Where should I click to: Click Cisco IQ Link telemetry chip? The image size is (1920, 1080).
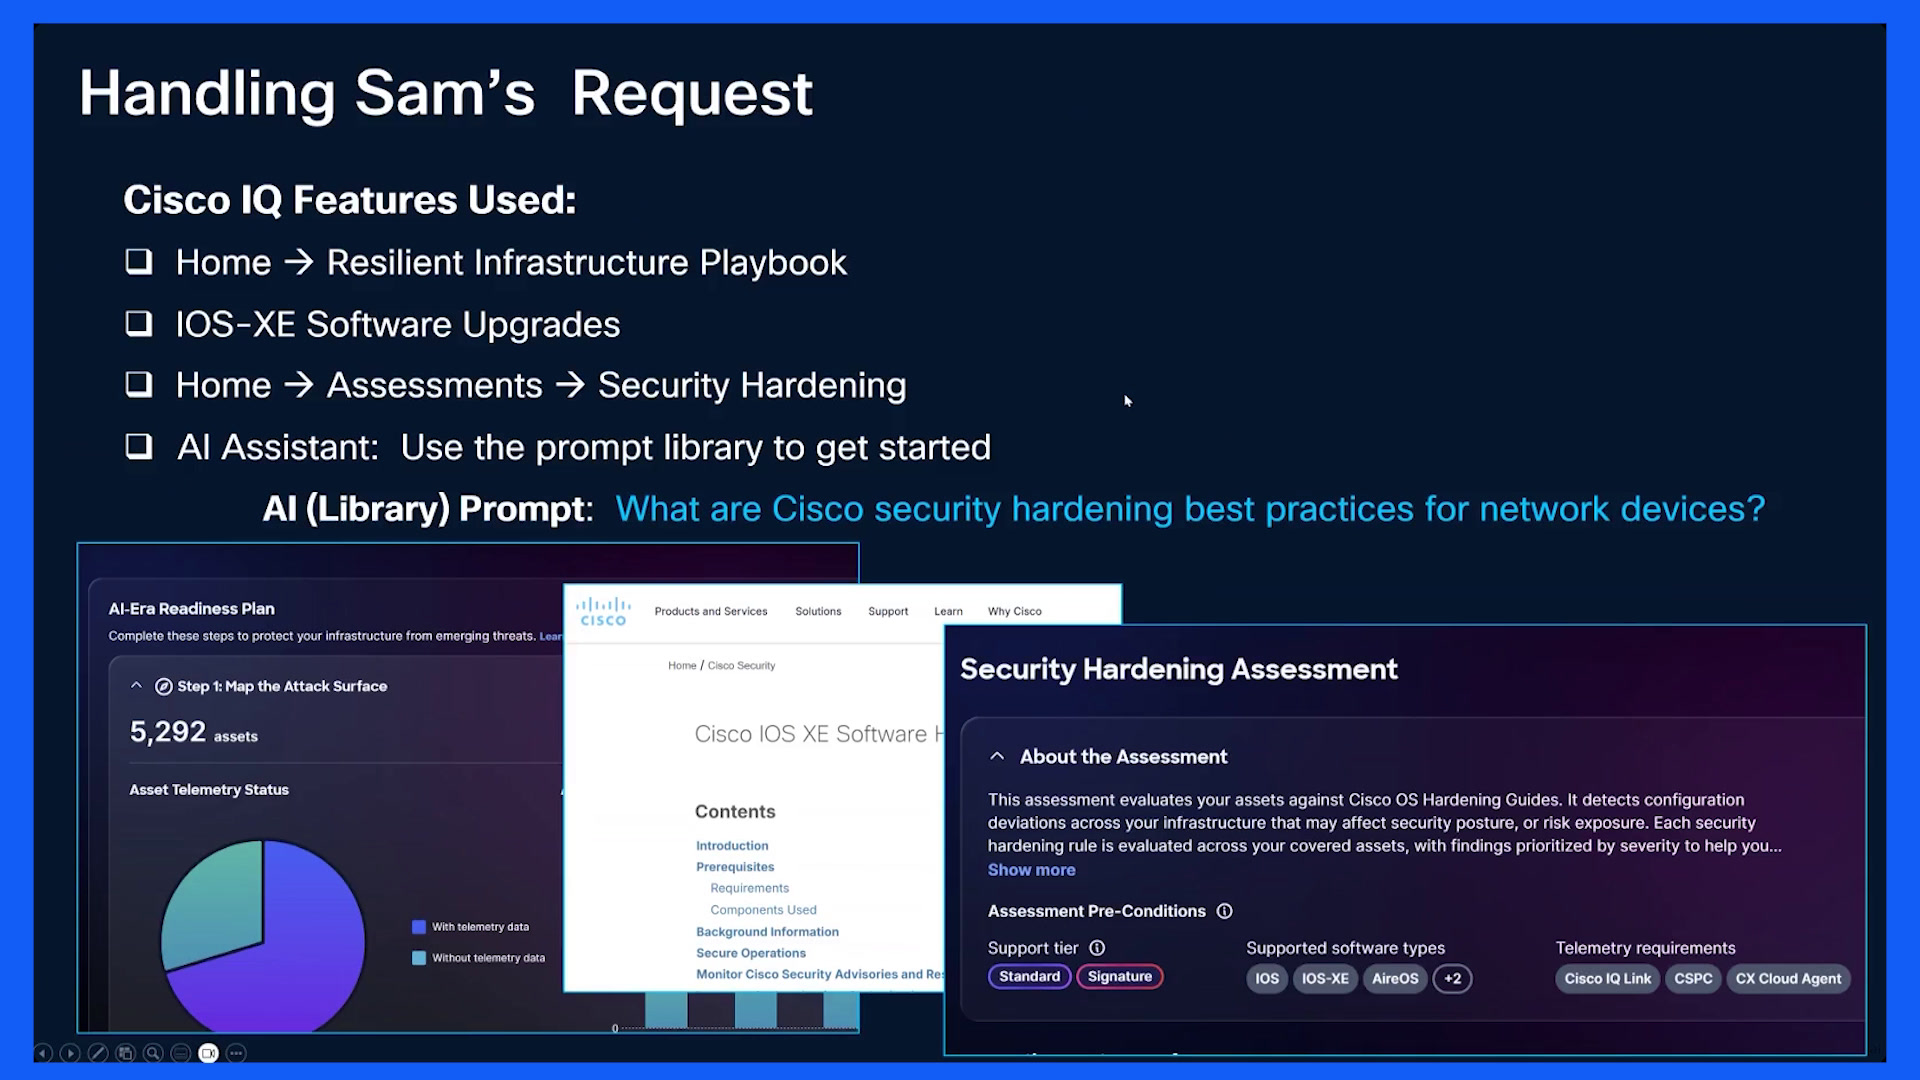coord(1607,979)
